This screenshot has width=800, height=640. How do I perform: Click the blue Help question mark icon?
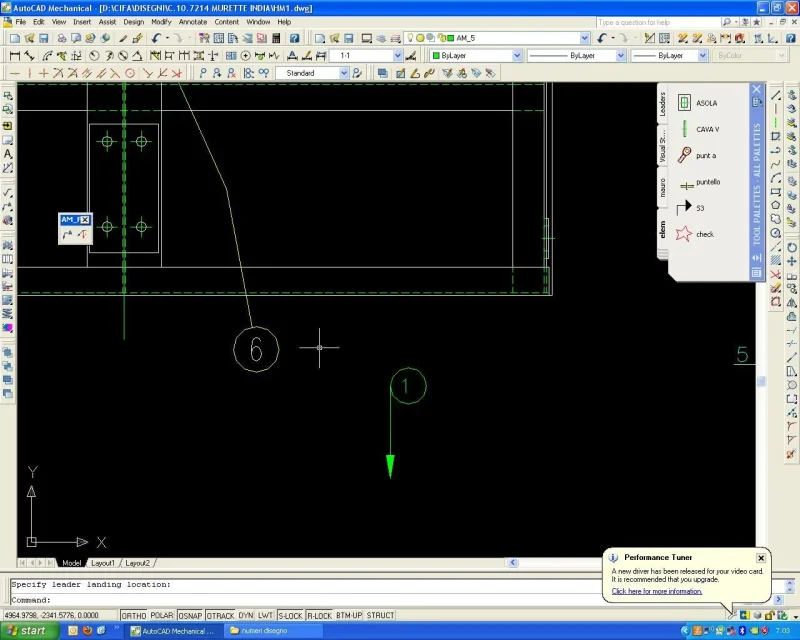click(294, 38)
